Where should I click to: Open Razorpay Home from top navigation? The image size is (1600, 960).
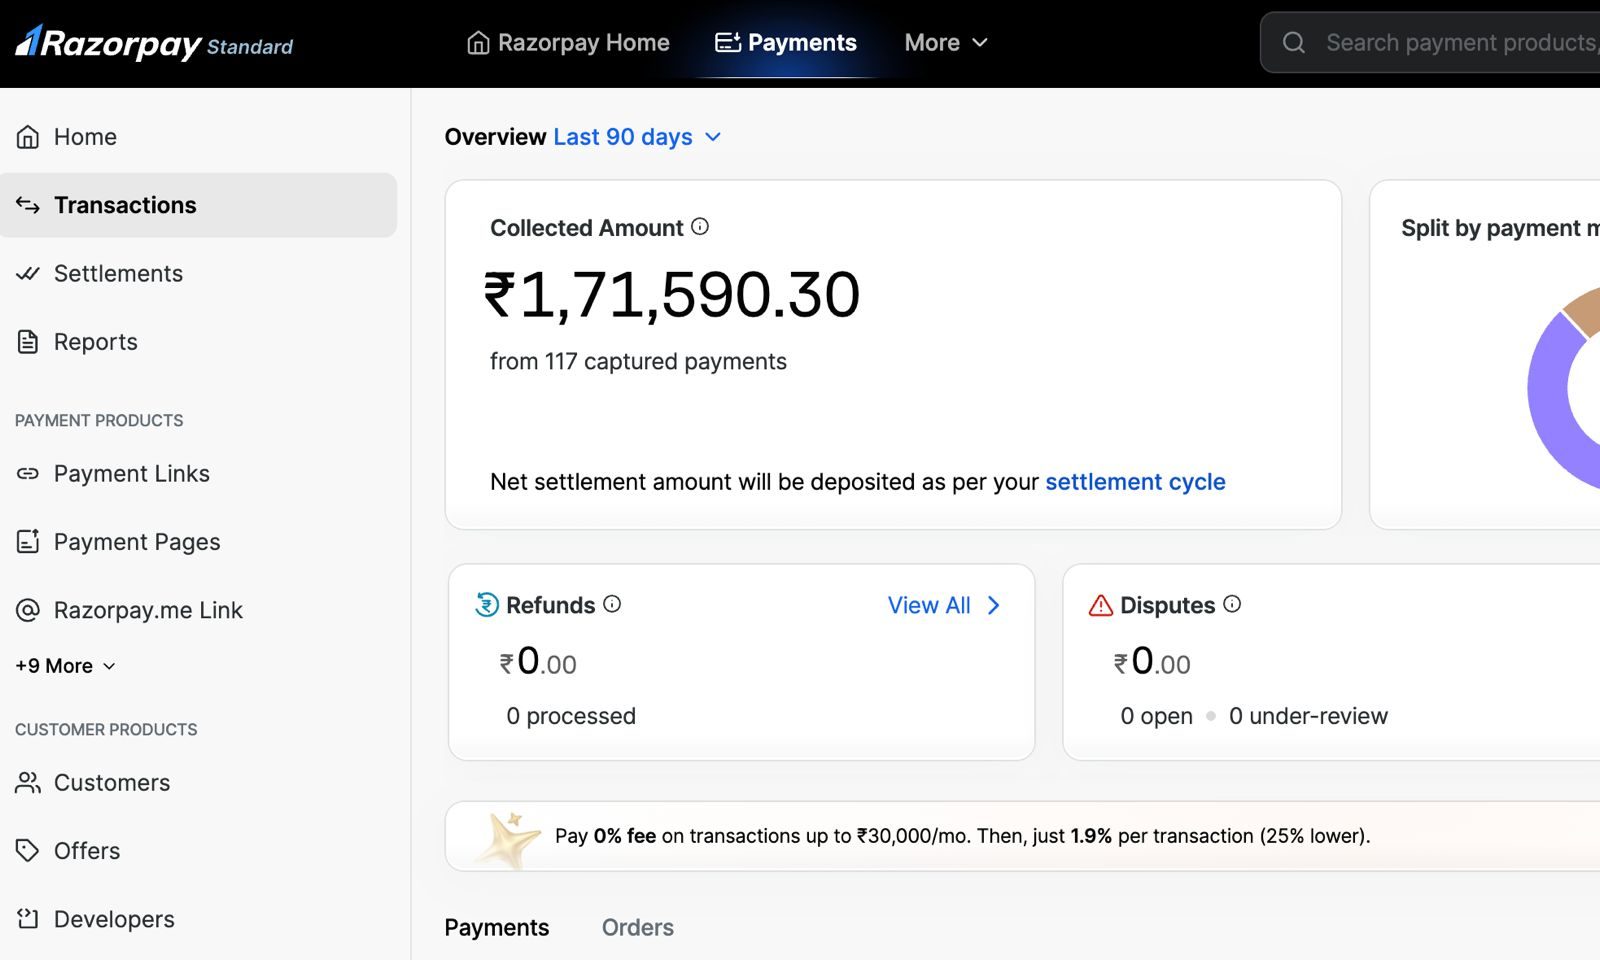(568, 43)
